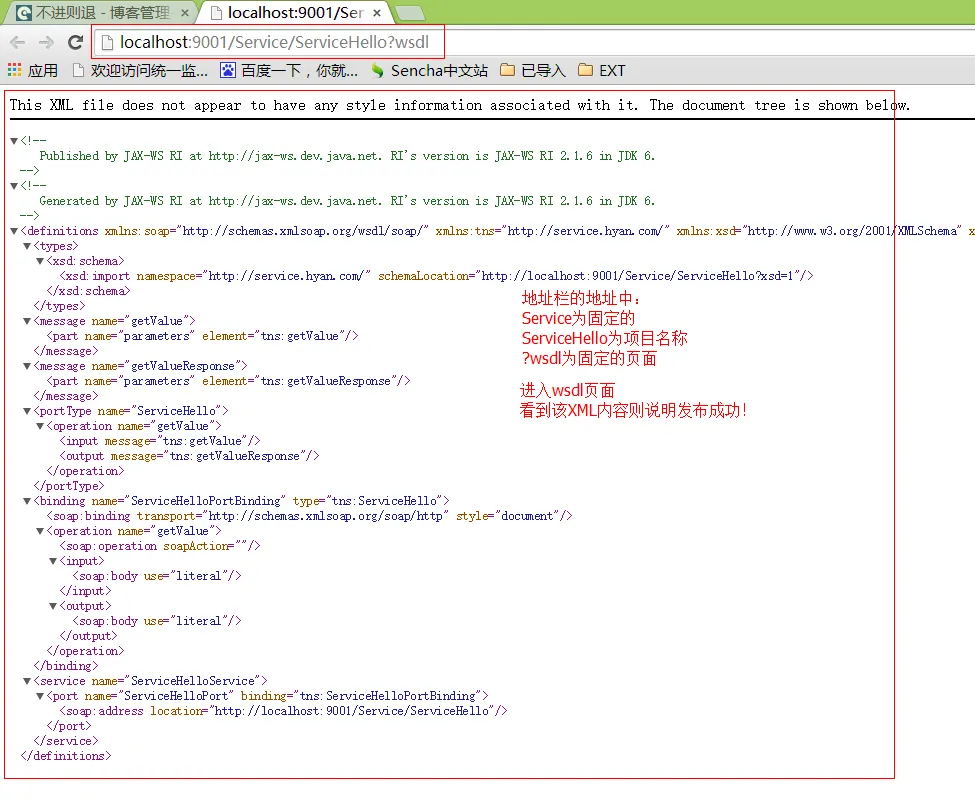
Task: Collapse the port ServiceHelloPort node
Action: point(40,696)
